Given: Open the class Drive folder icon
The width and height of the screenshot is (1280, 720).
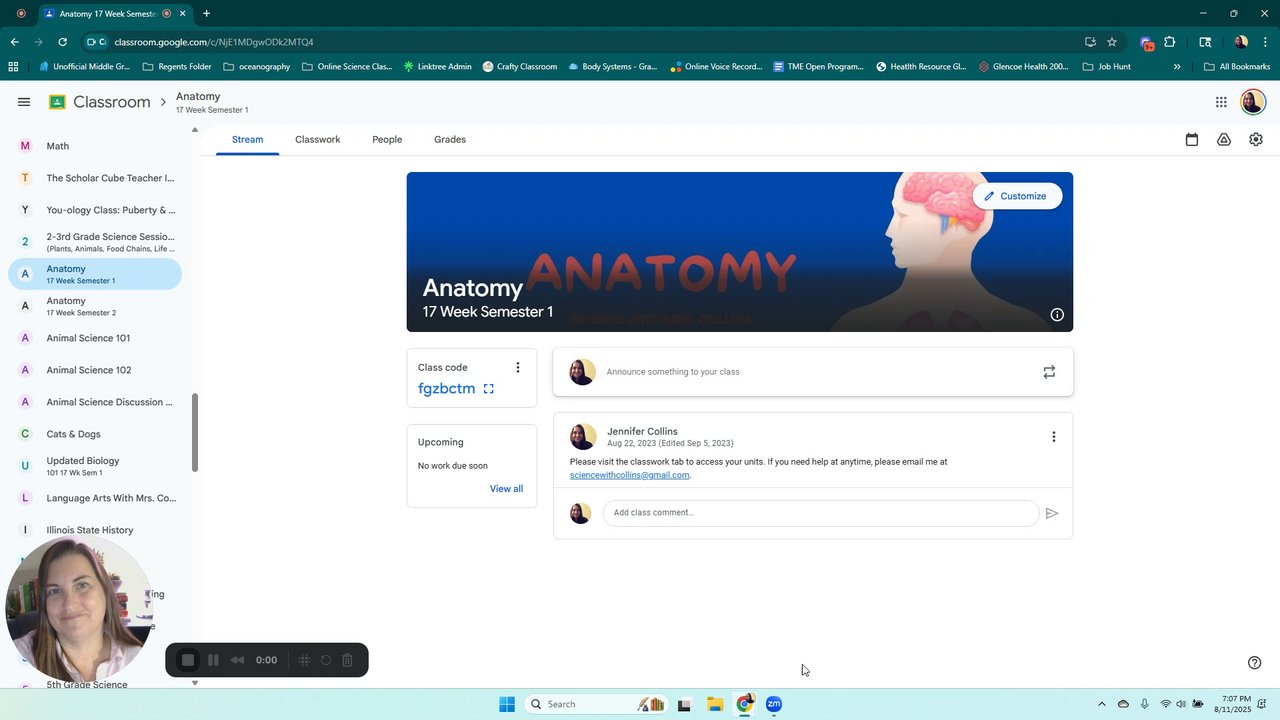Looking at the screenshot, I should pyautogui.click(x=1224, y=140).
